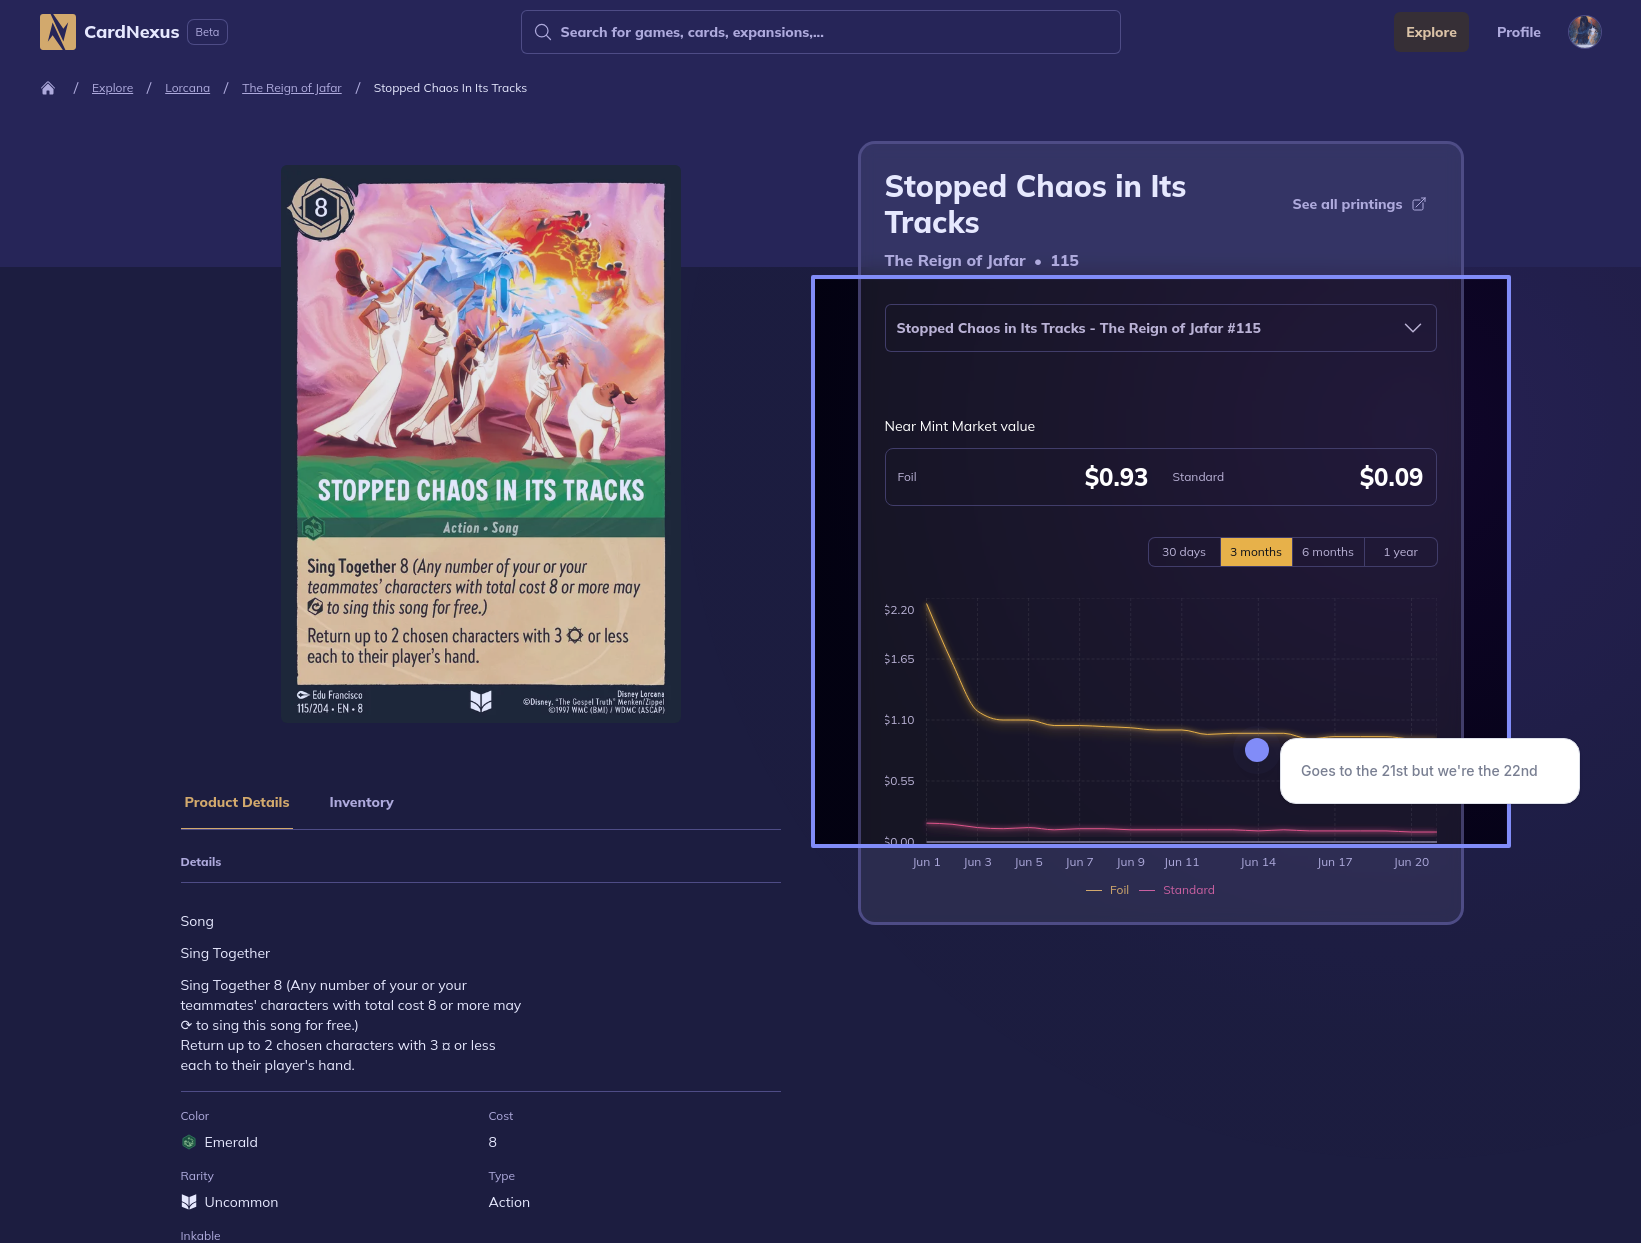Screen dimensions: 1641x1243
Task: Toggle the Foil legend series
Action: [1108, 890]
